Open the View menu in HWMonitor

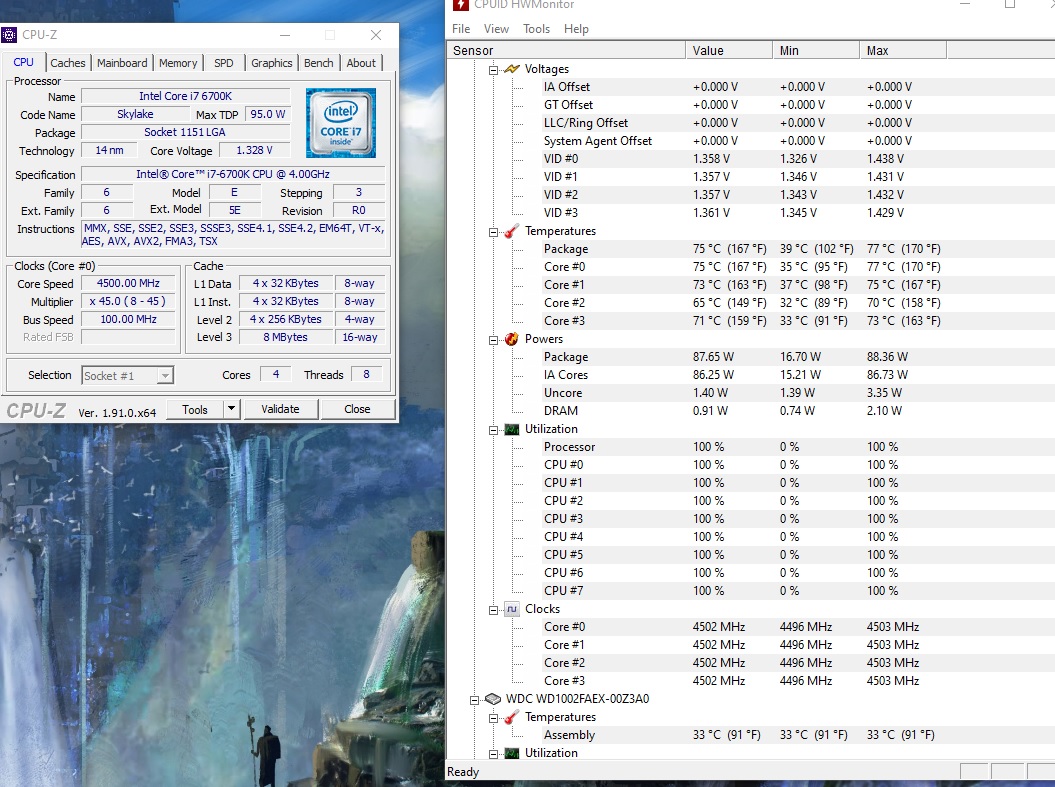tap(496, 29)
